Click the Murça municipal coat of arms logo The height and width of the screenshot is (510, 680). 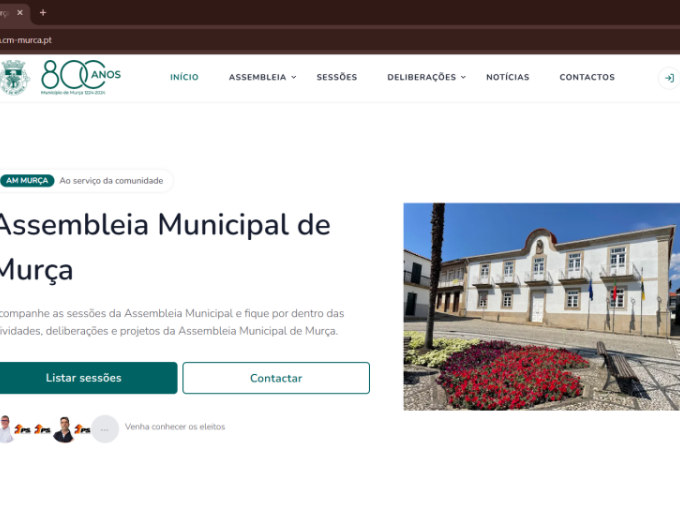pyautogui.click(x=14, y=77)
